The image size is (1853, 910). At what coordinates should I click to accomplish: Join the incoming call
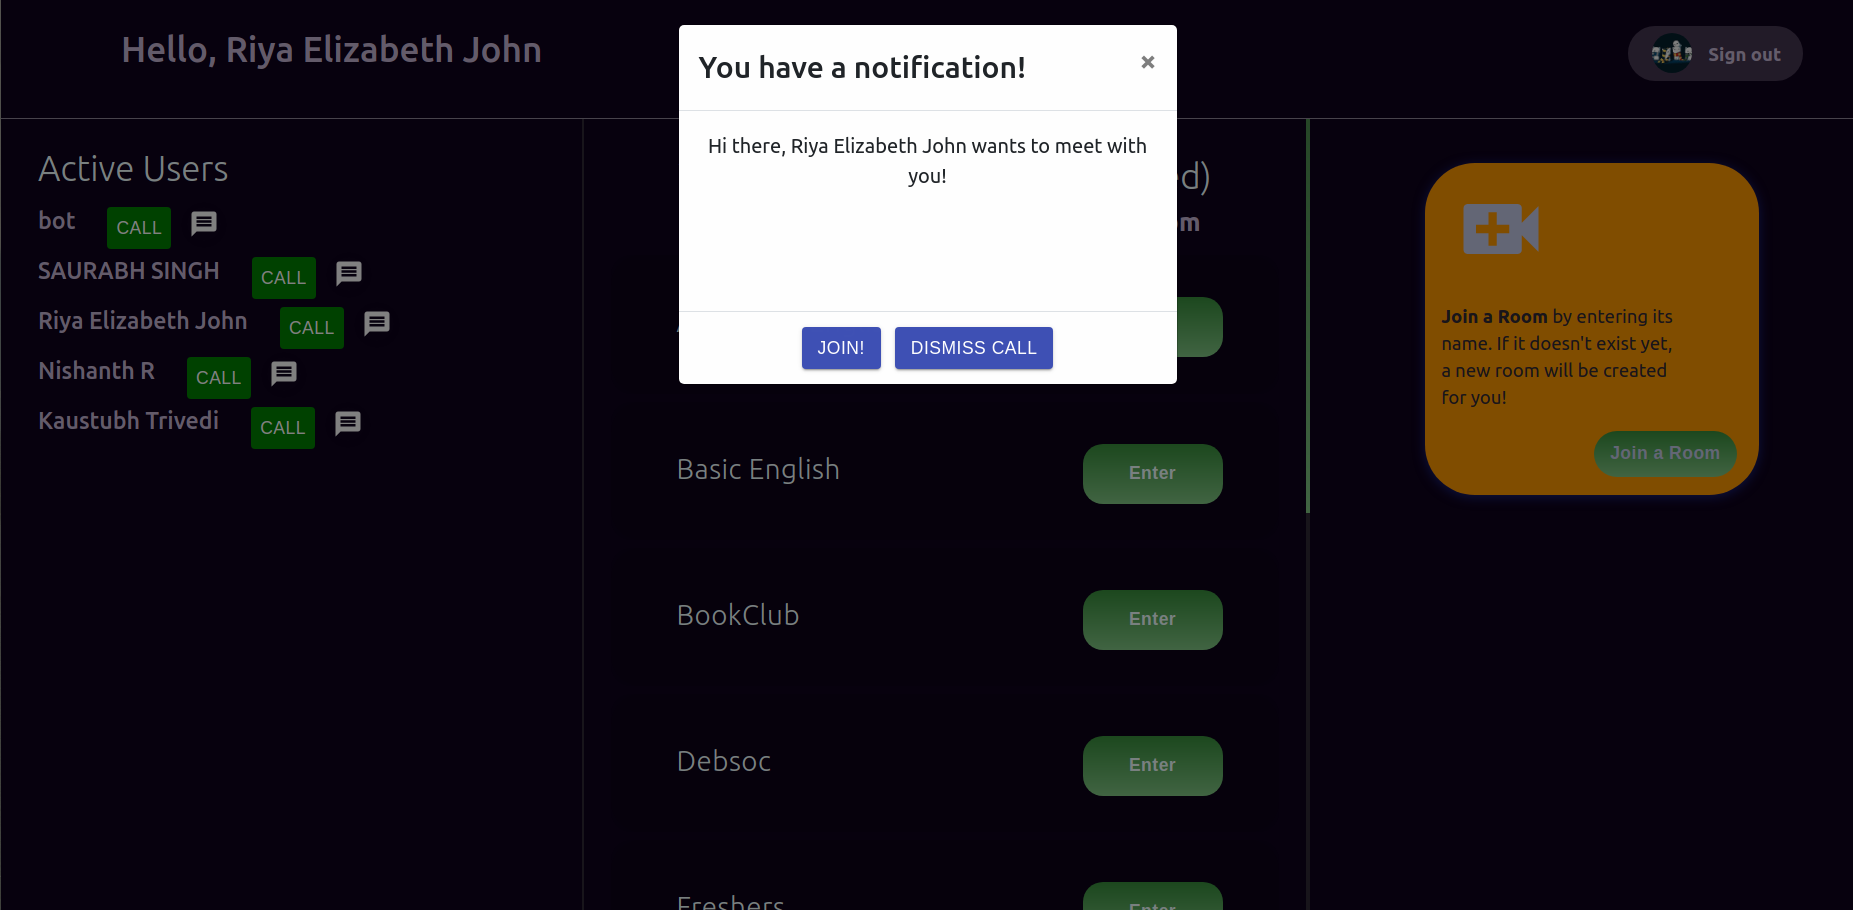pos(841,348)
